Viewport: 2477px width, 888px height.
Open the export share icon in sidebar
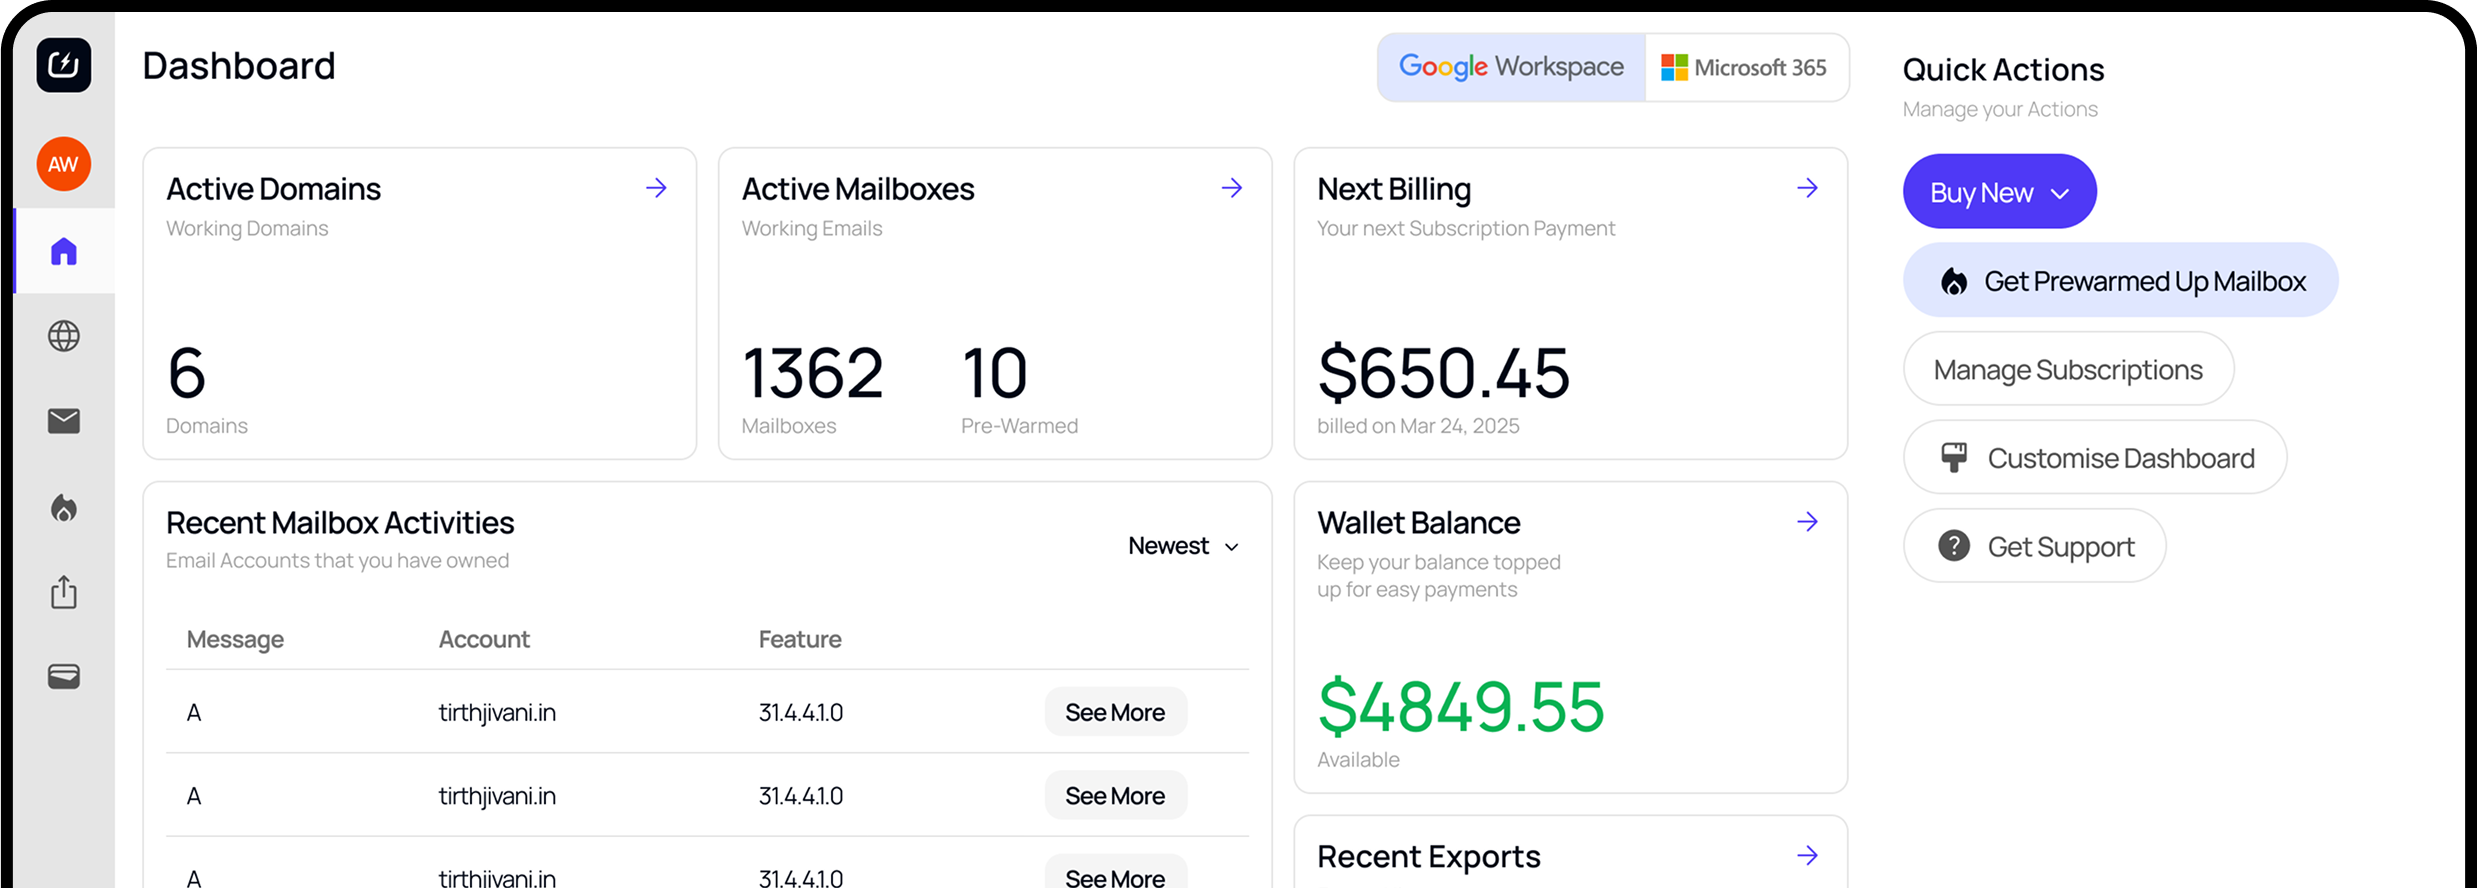(x=64, y=592)
